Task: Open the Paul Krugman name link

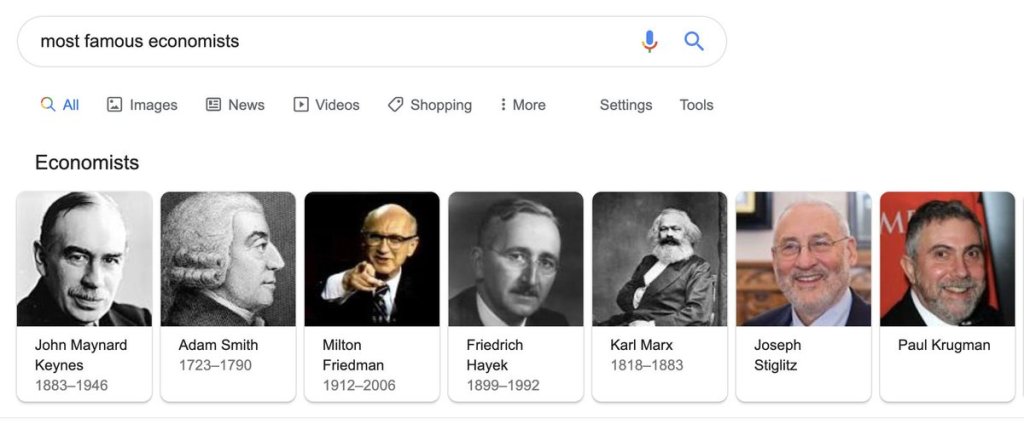Action: [944, 345]
